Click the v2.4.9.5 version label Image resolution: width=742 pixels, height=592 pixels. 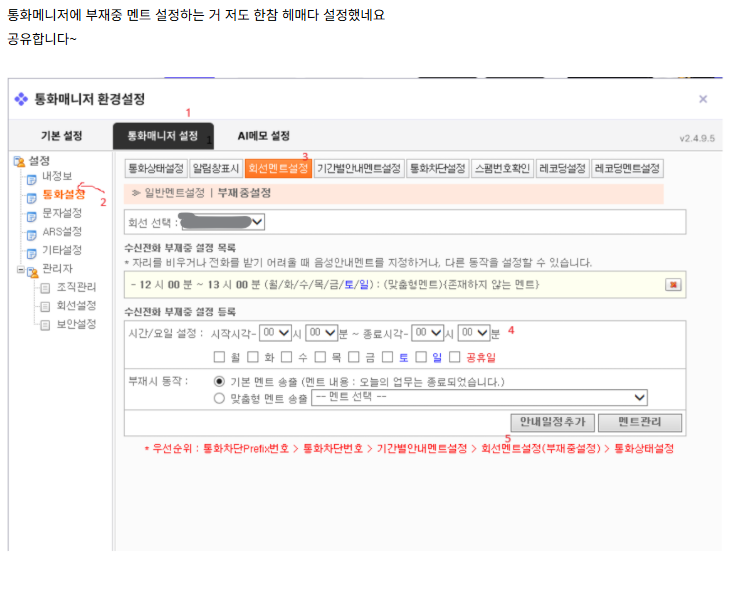[697, 139]
